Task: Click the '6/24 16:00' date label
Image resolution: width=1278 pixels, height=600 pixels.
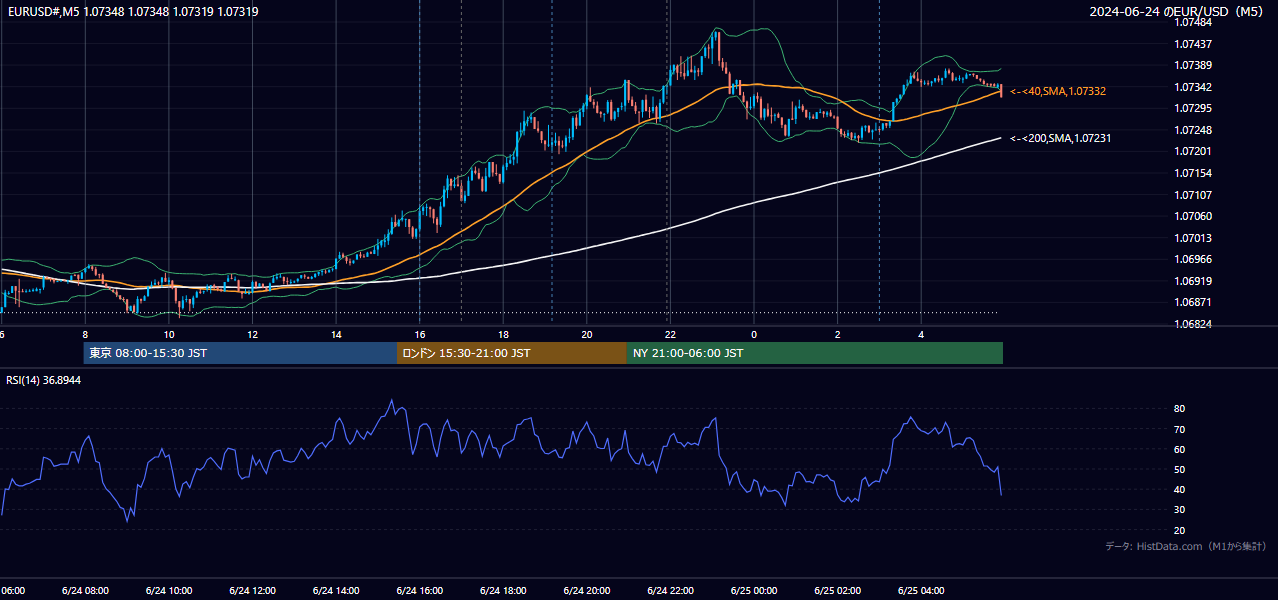Action: tap(419, 591)
